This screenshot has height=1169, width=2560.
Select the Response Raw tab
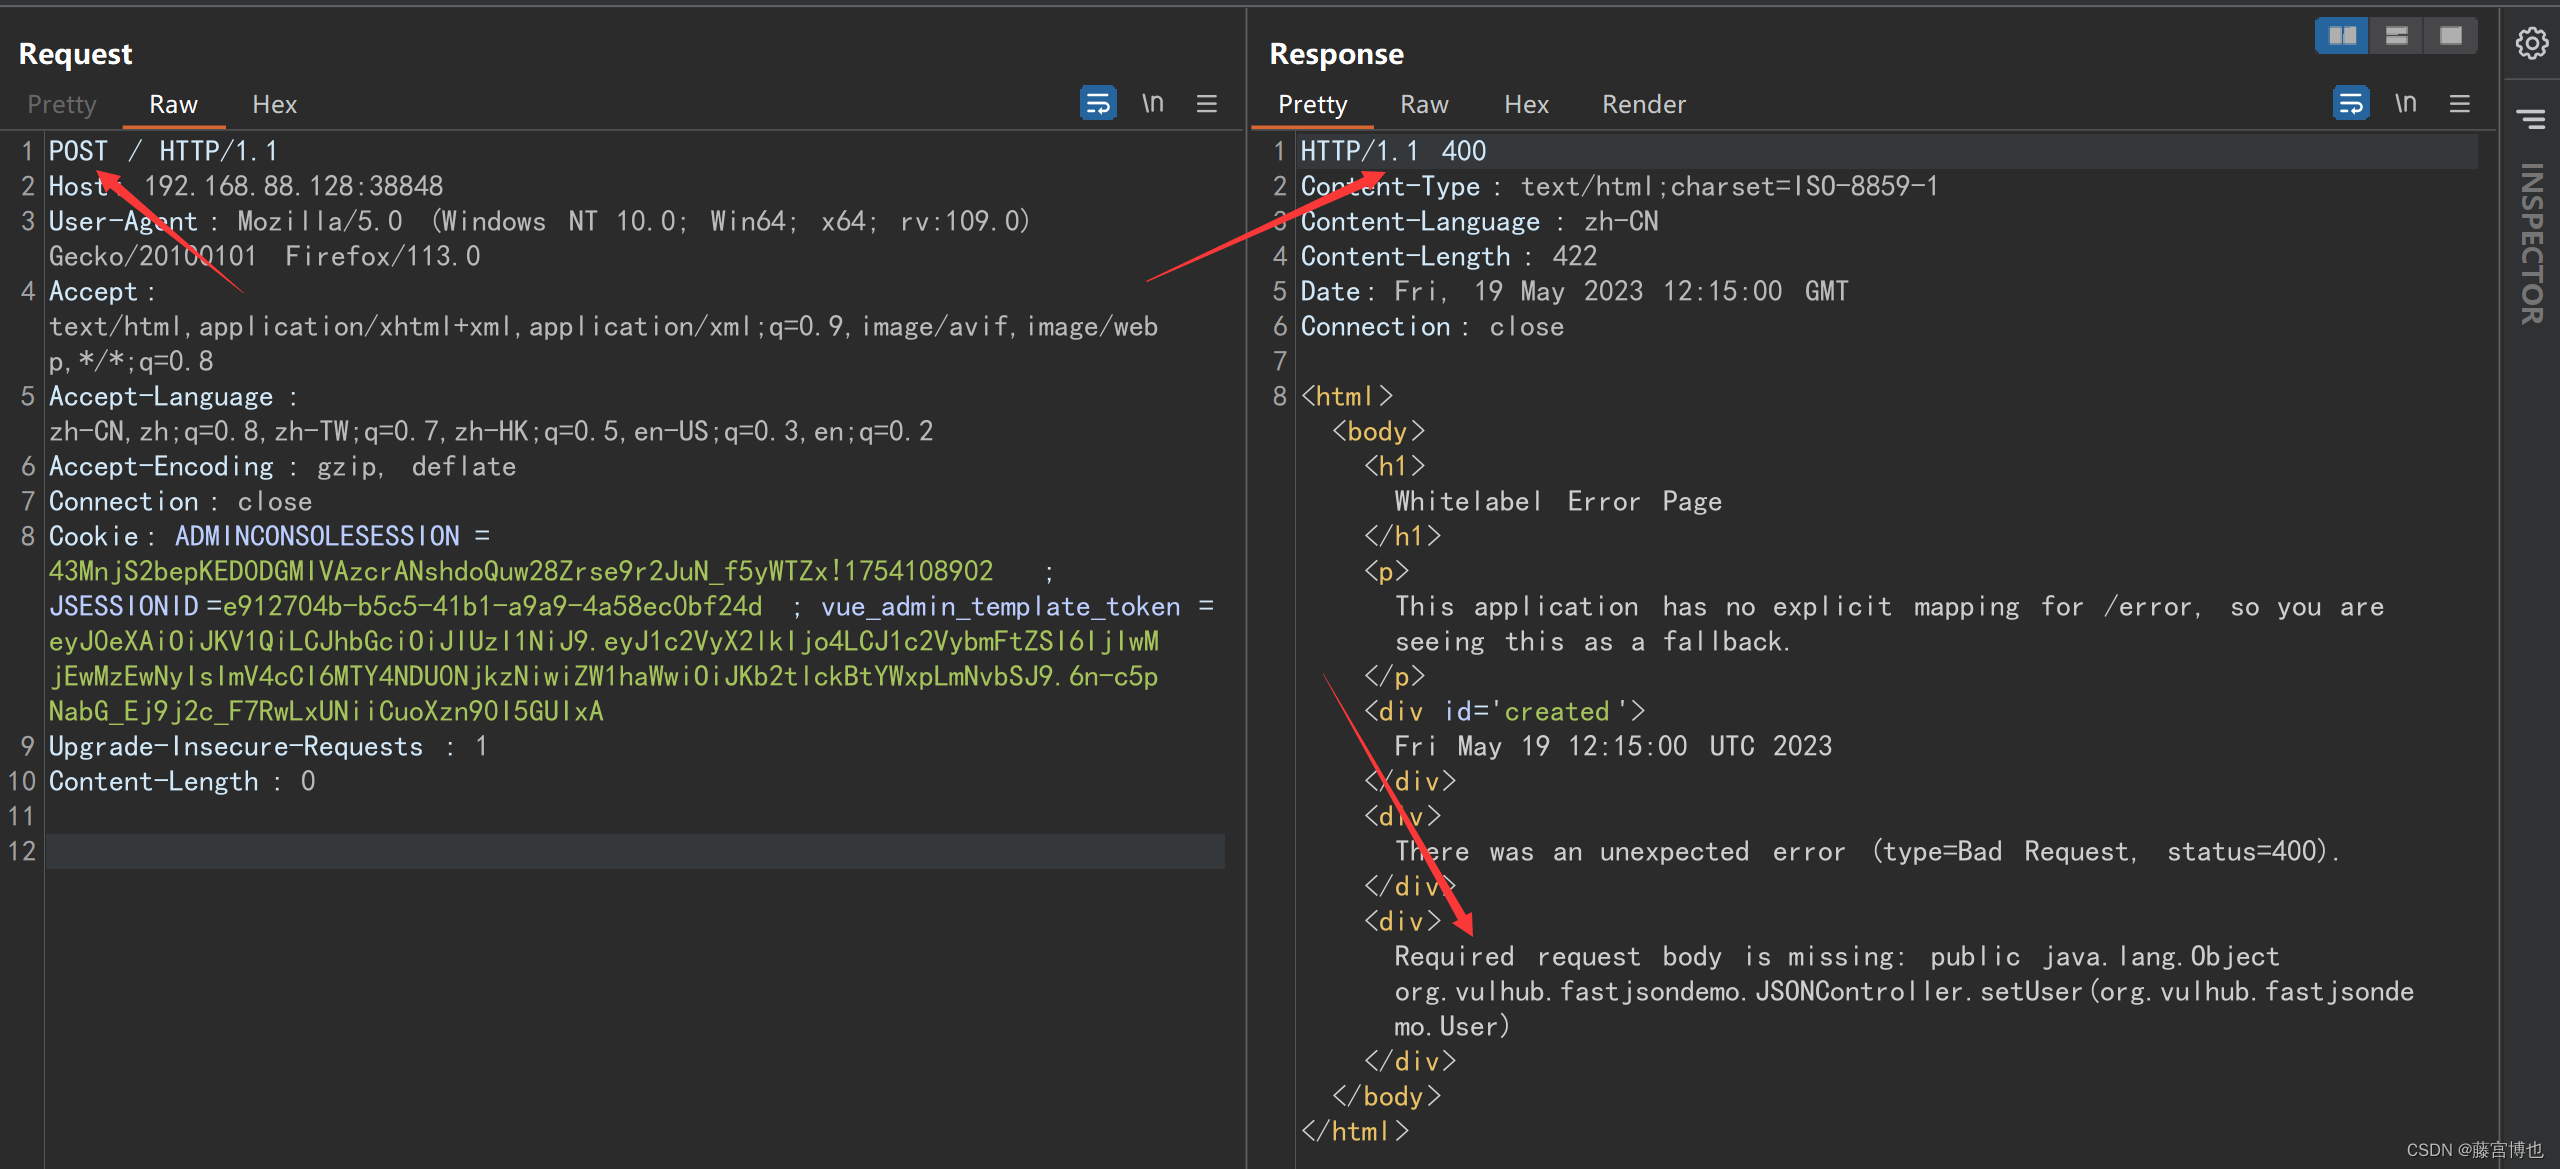pyautogui.click(x=1424, y=104)
